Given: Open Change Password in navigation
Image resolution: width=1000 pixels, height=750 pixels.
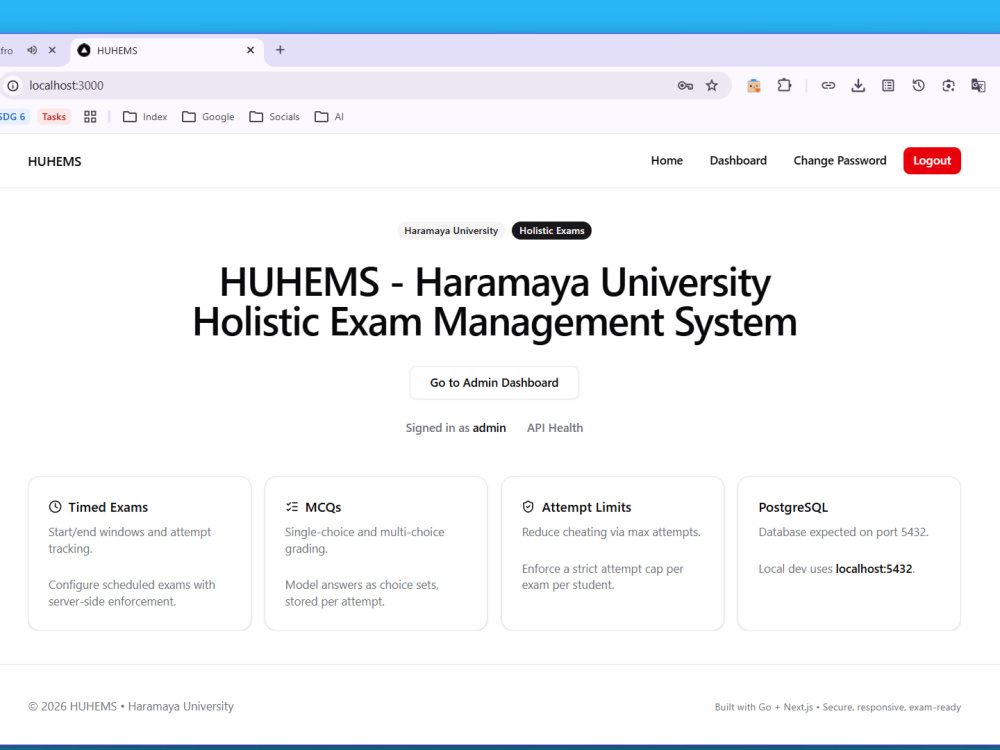Looking at the screenshot, I should click(840, 161).
